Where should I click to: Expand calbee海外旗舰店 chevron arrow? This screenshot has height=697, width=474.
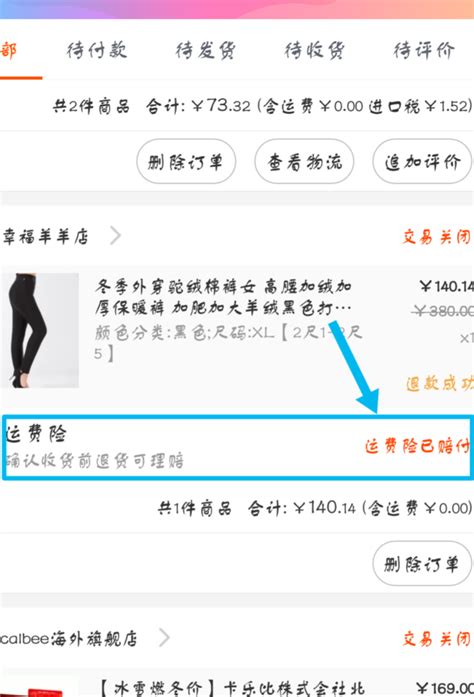coord(164,638)
